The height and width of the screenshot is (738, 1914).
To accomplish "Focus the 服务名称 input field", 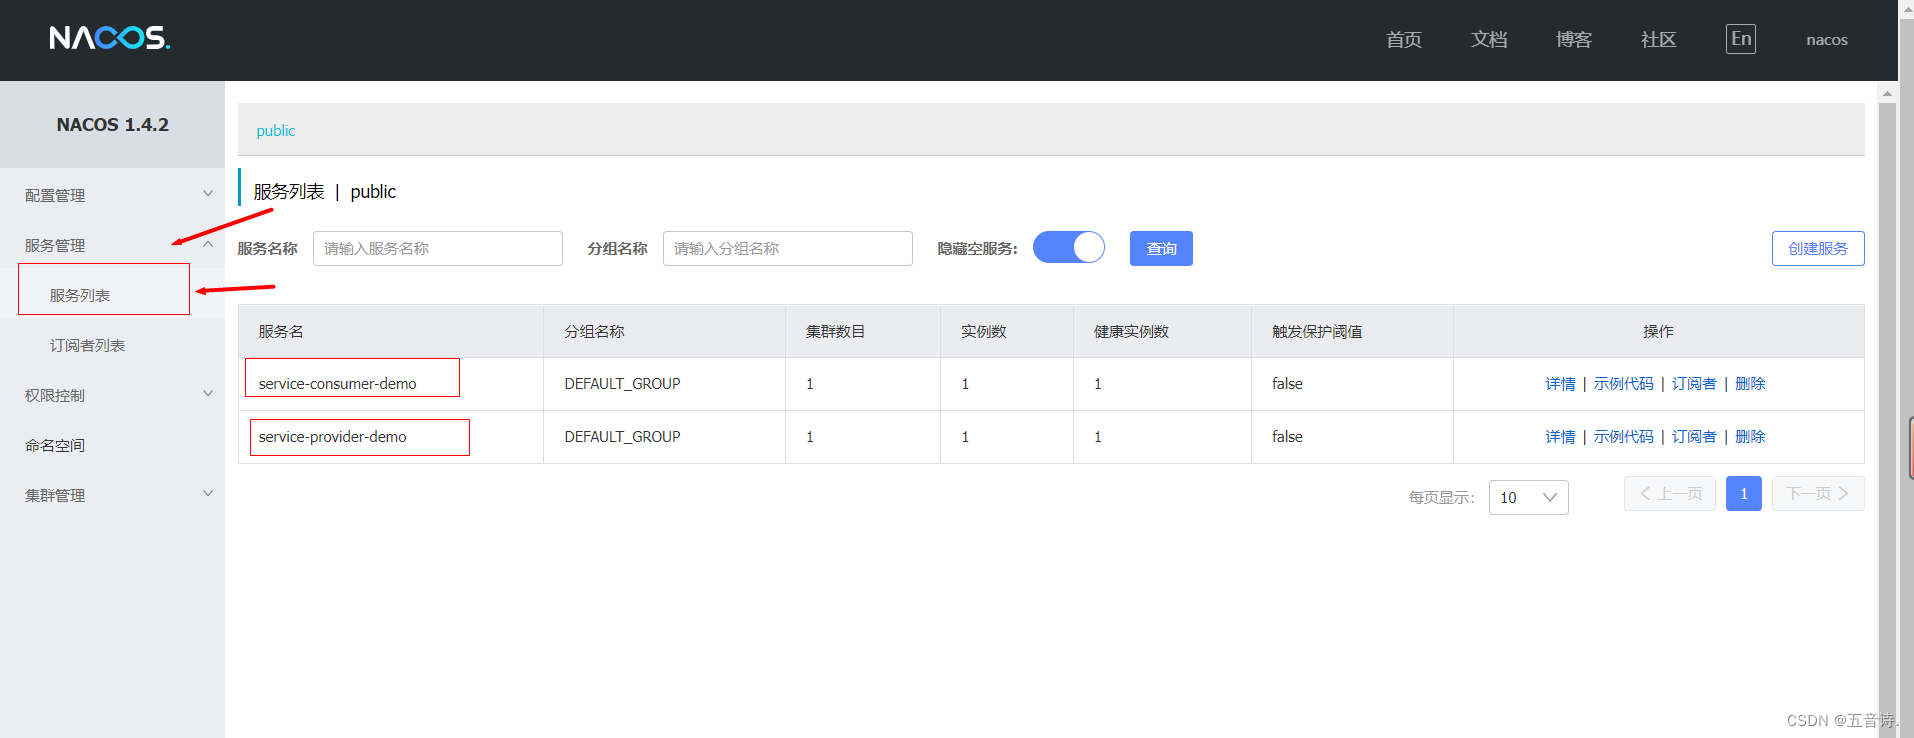I will point(438,248).
